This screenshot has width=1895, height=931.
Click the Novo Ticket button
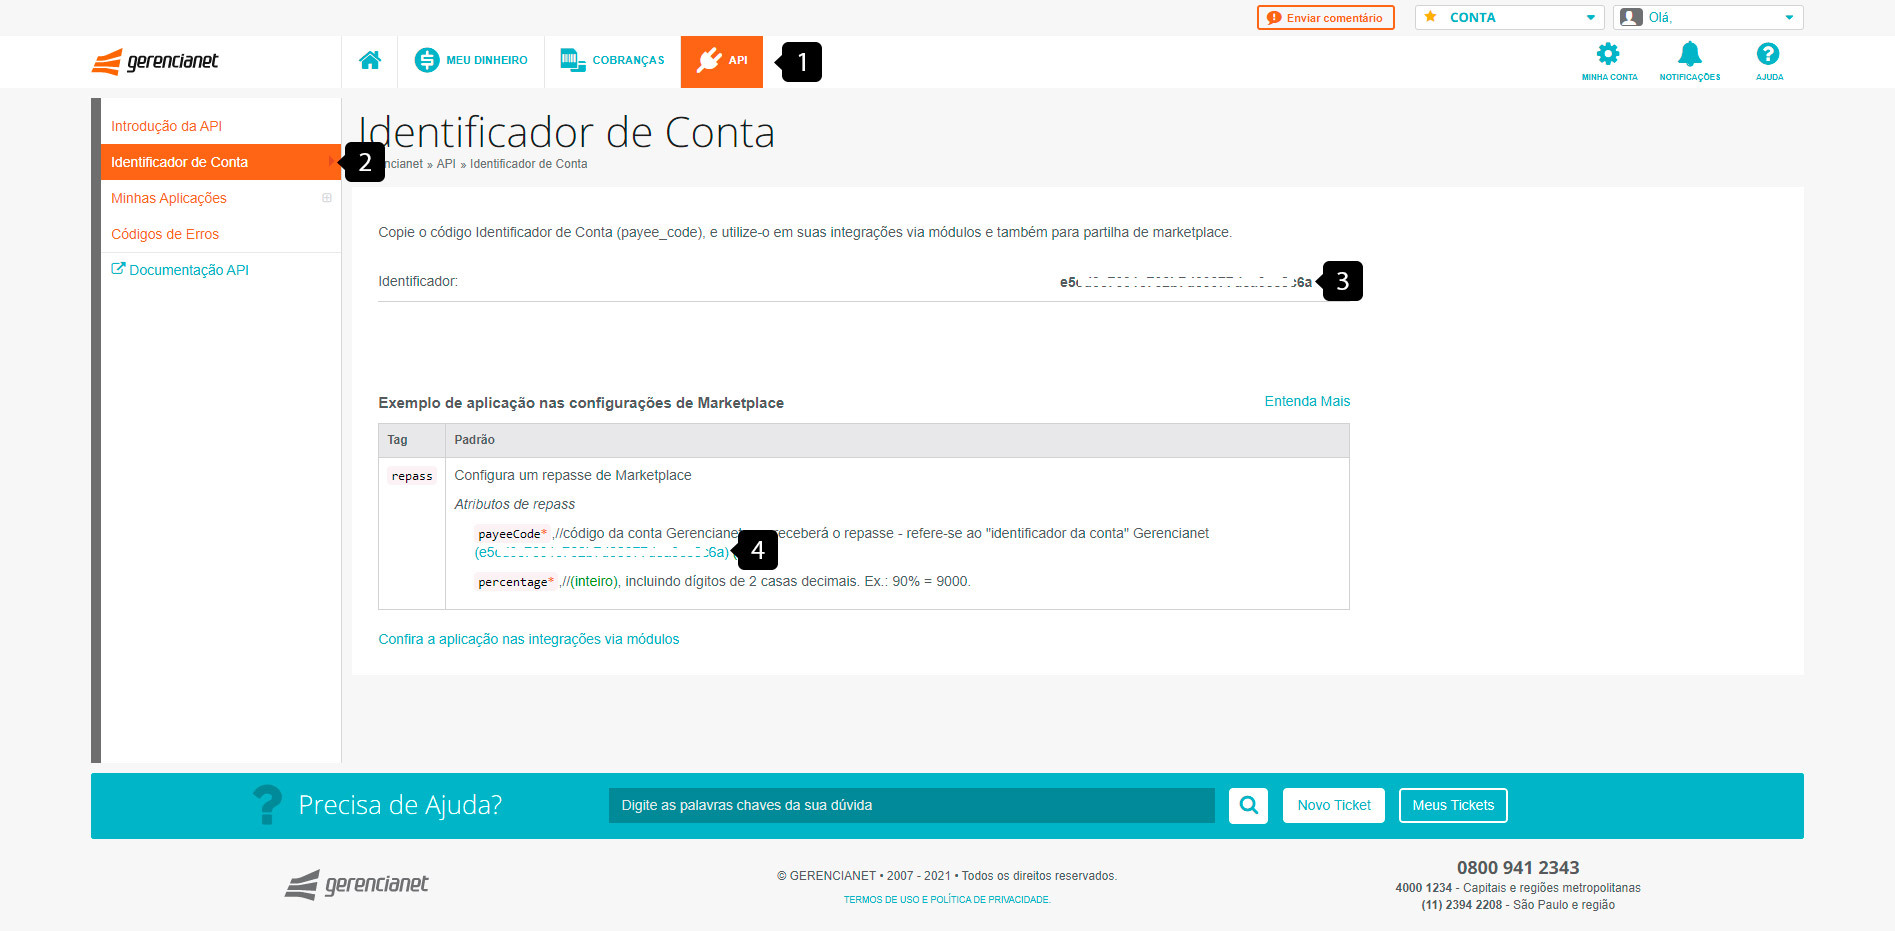(x=1334, y=806)
